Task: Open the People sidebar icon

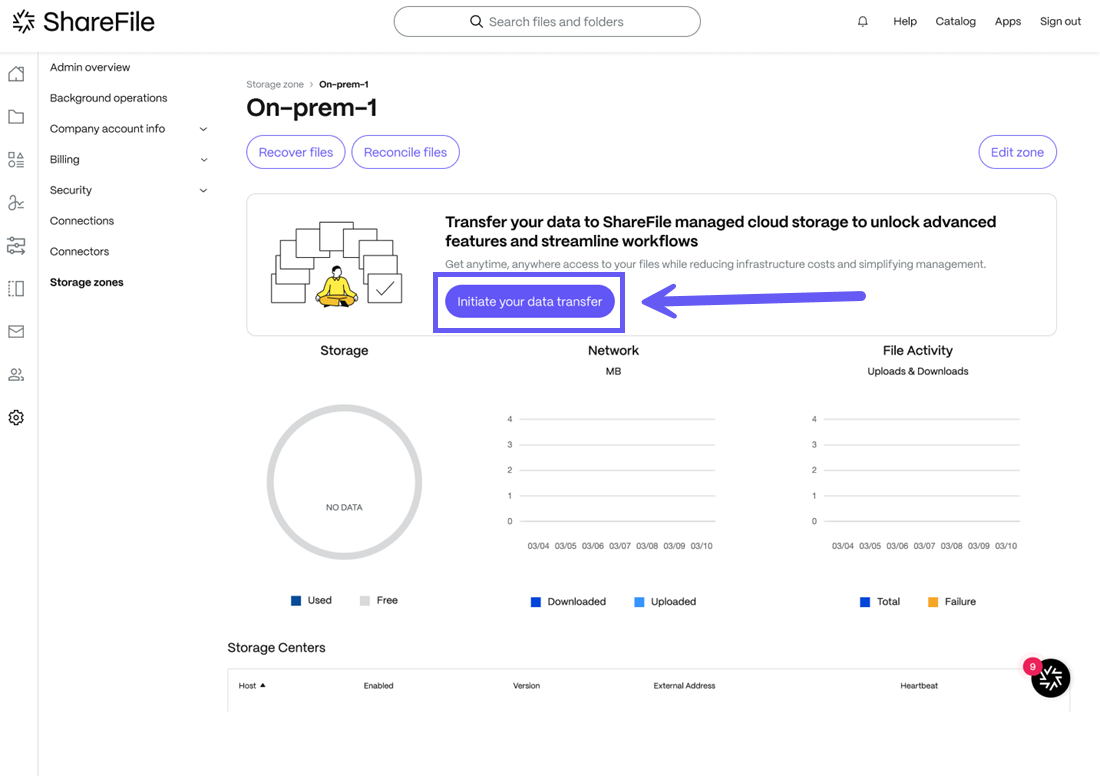Action: pos(16,375)
